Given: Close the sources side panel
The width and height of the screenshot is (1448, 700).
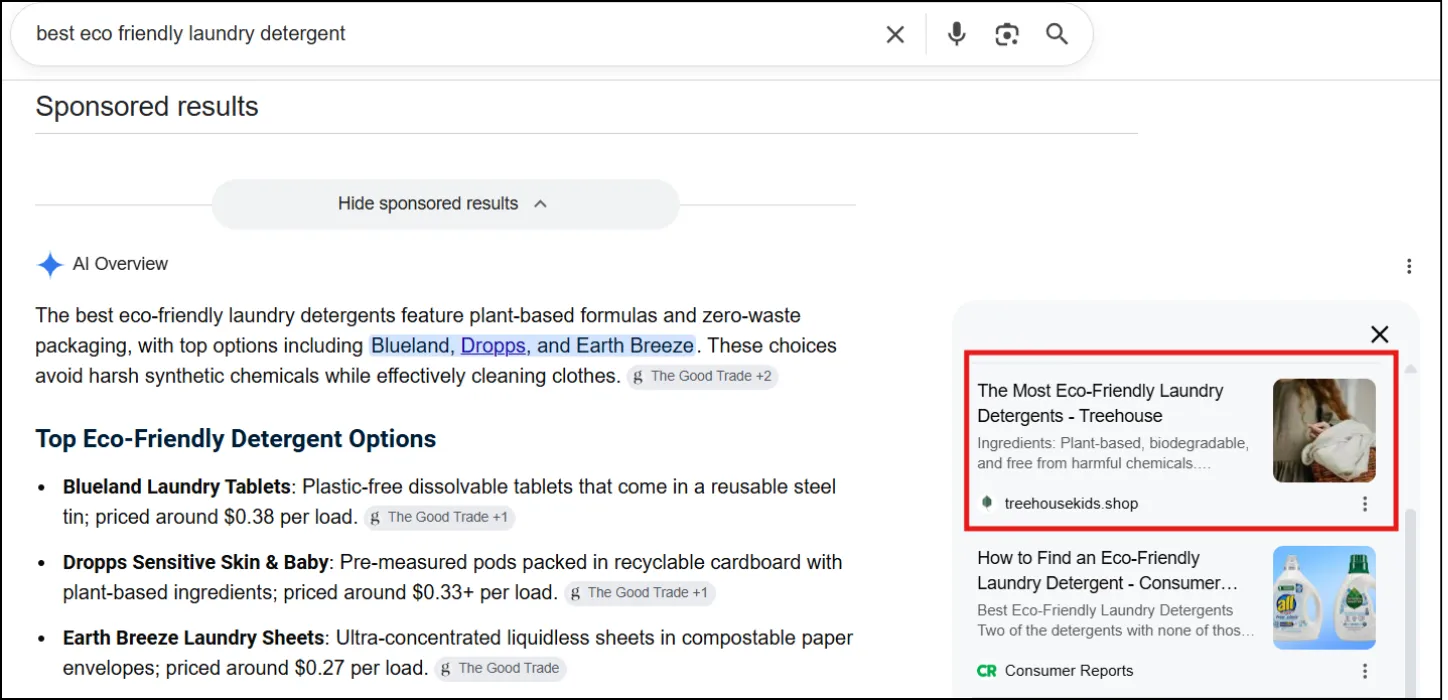Looking at the screenshot, I should [1380, 334].
